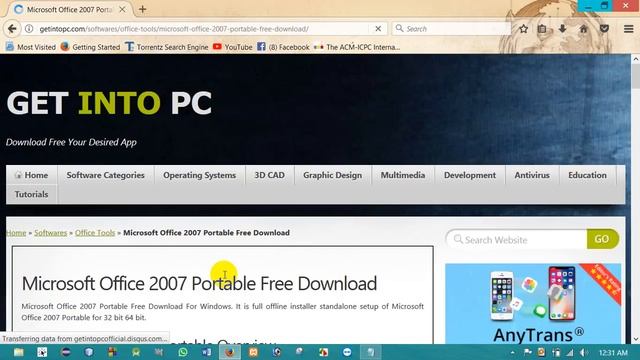Open the 12:31 AM taskbar clock
The width and height of the screenshot is (640, 360).
(613, 352)
